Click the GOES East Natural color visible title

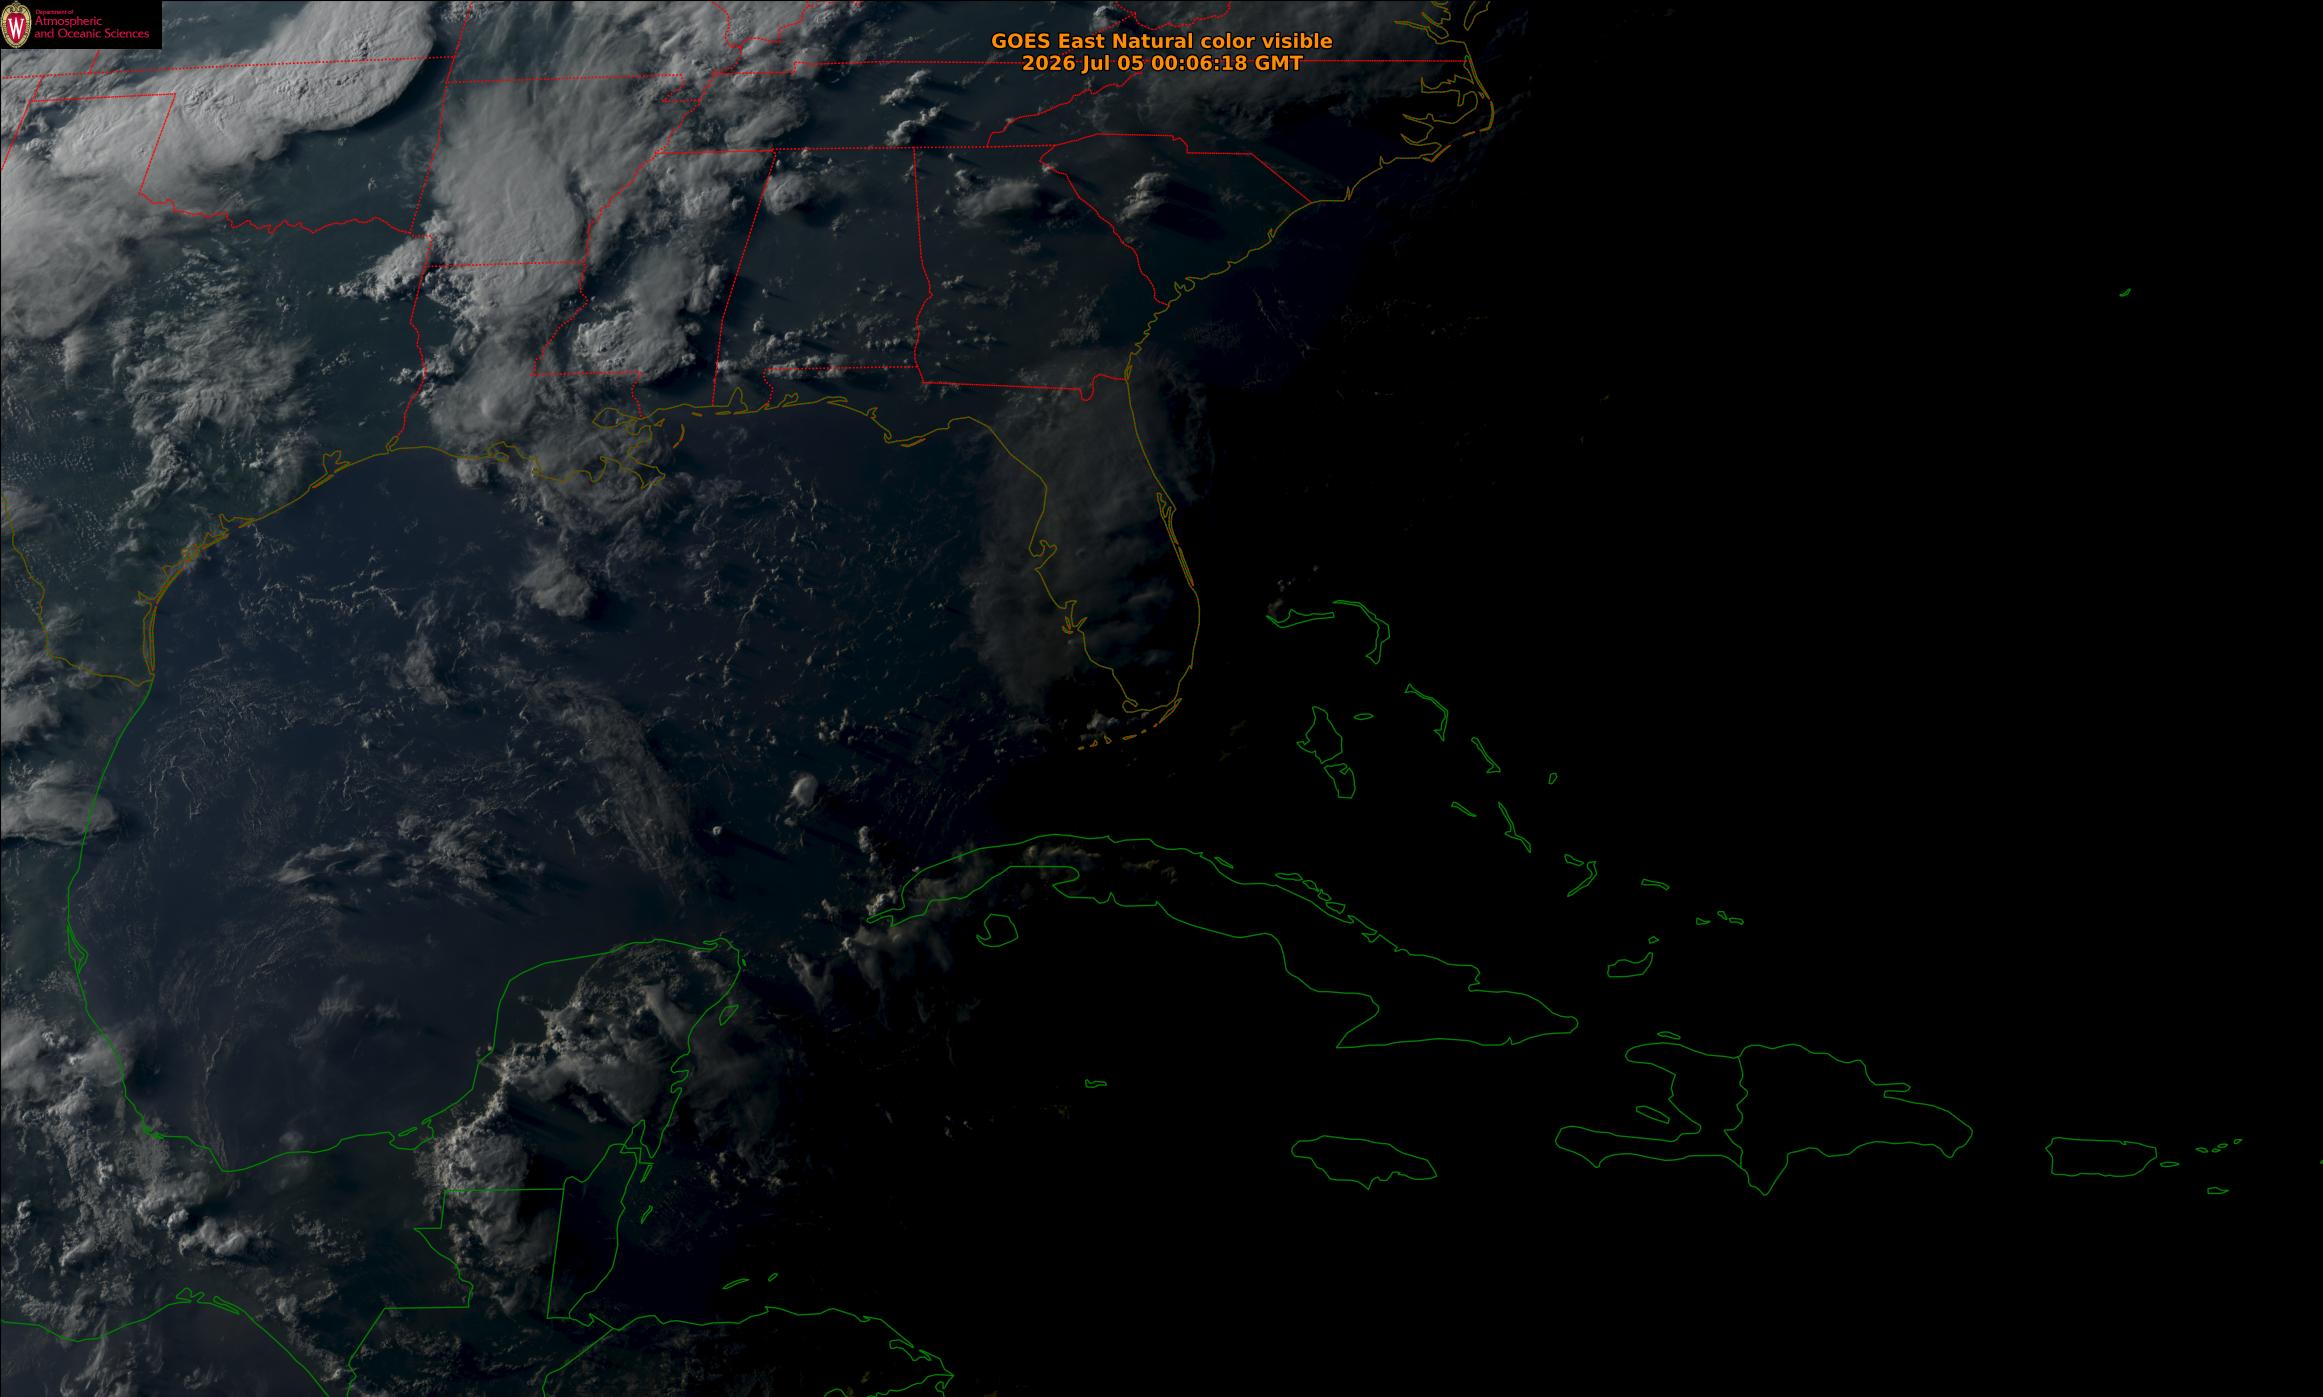1161,41
